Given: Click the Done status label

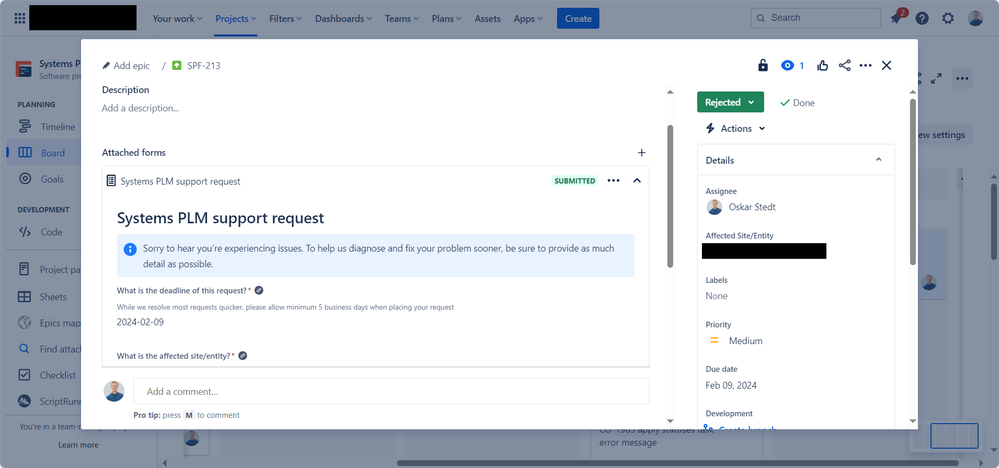Looking at the screenshot, I should [797, 103].
